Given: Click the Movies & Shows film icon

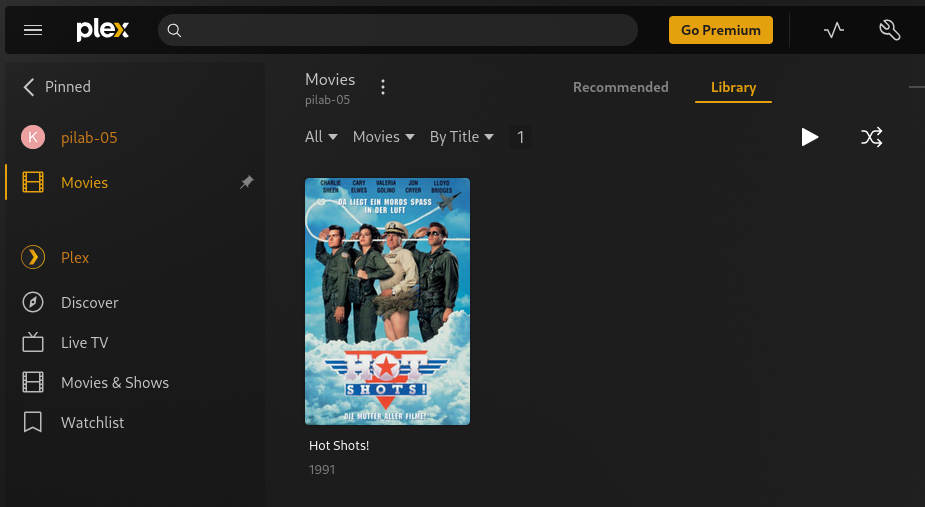Looking at the screenshot, I should (33, 382).
